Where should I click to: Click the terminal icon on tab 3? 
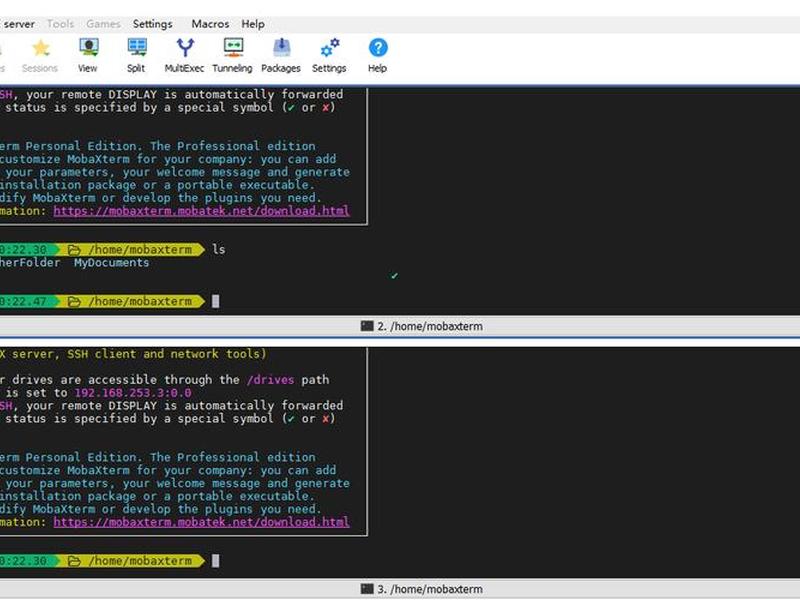pos(367,589)
